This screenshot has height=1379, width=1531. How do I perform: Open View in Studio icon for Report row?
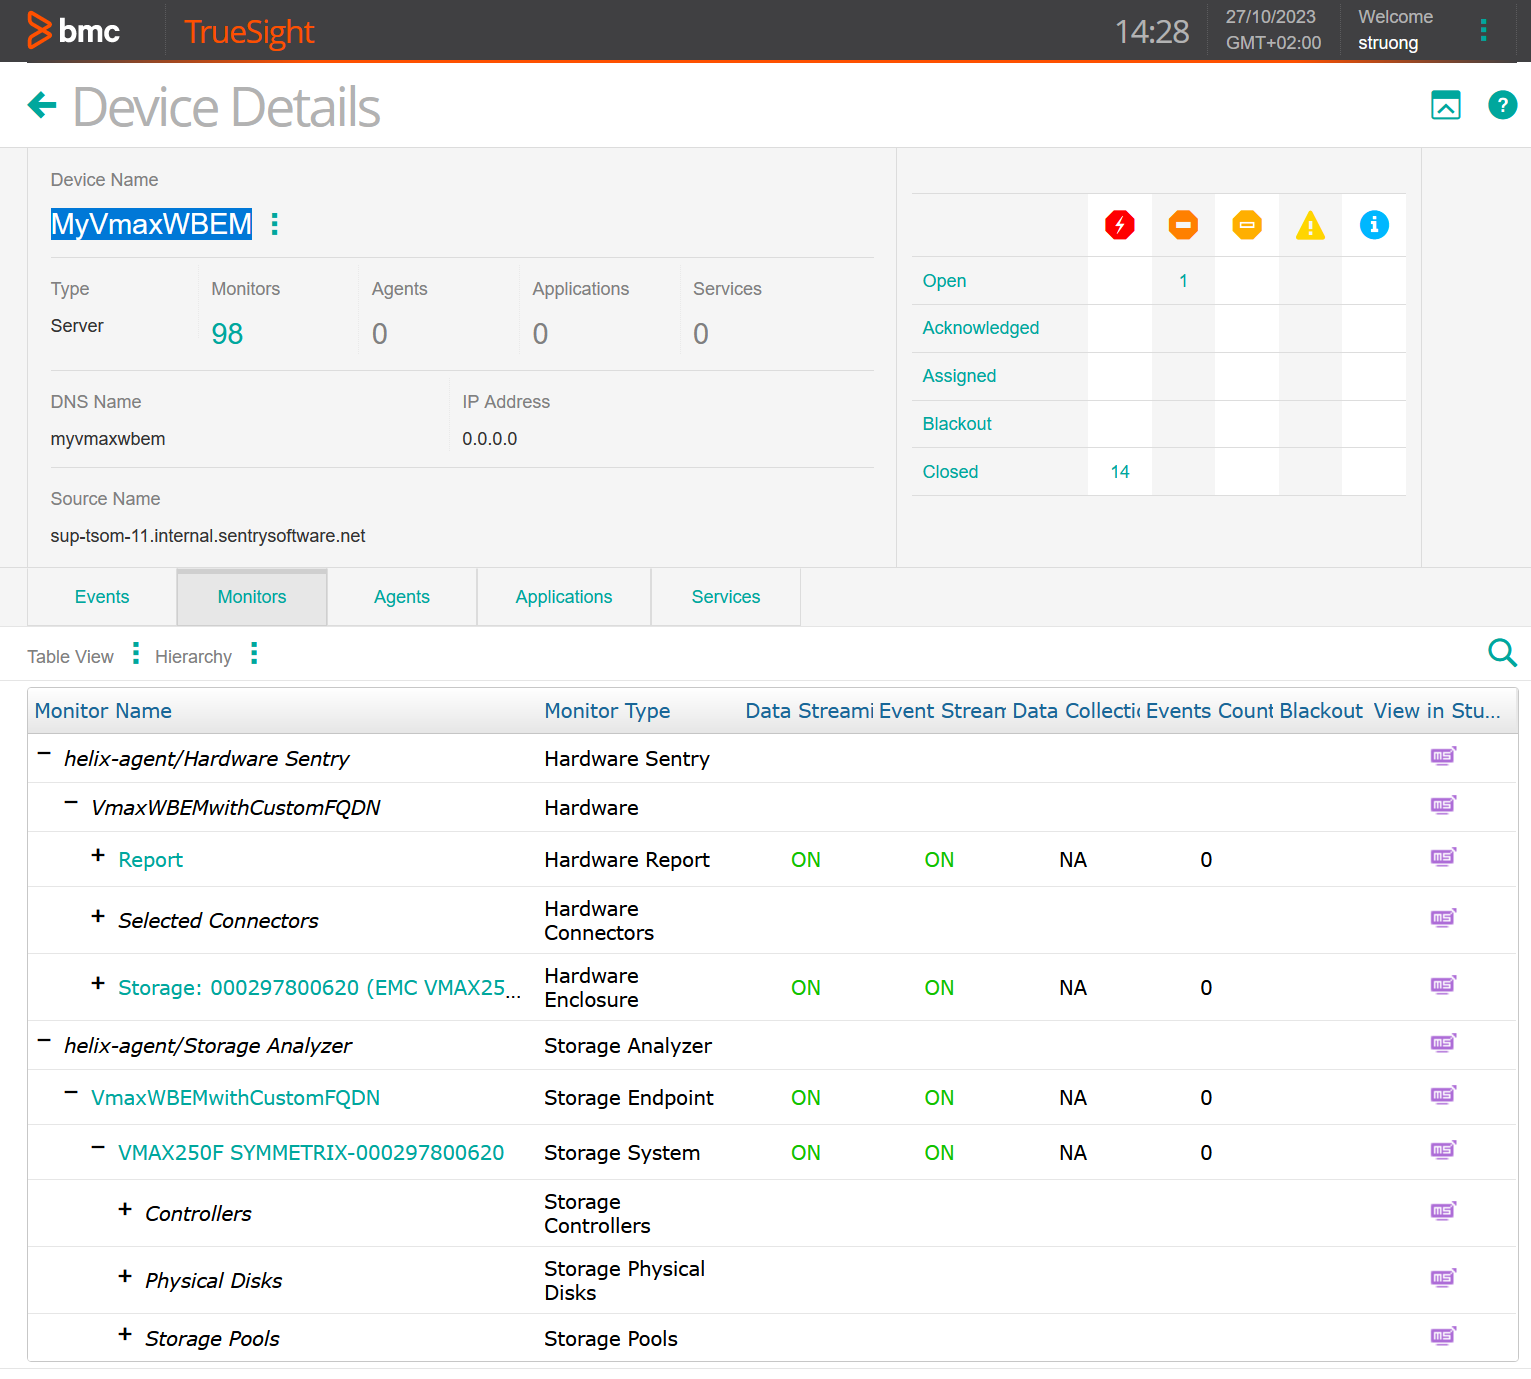click(1442, 857)
